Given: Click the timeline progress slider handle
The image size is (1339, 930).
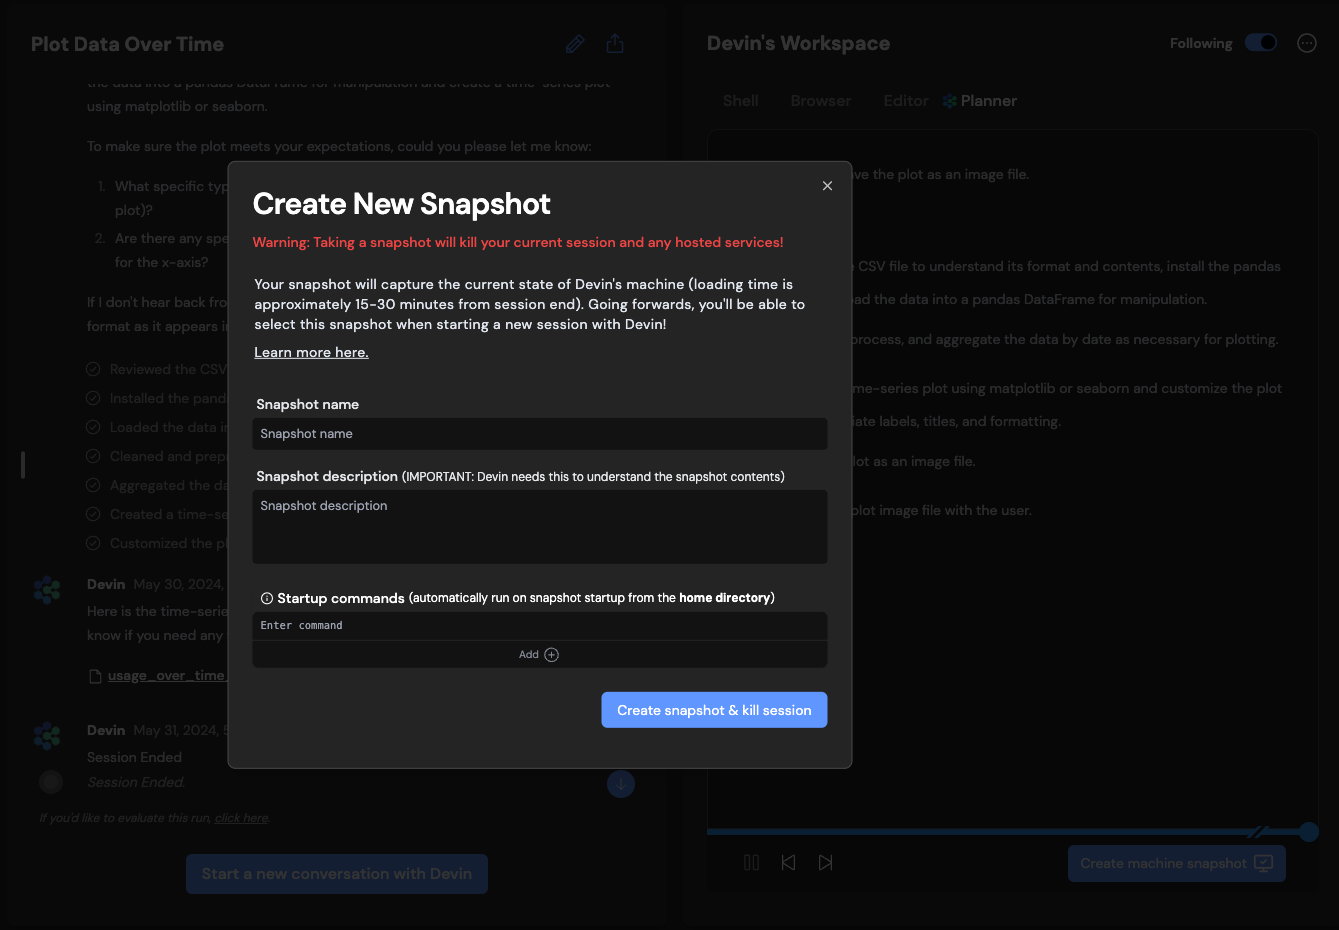Looking at the screenshot, I should (x=1309, y=832).
